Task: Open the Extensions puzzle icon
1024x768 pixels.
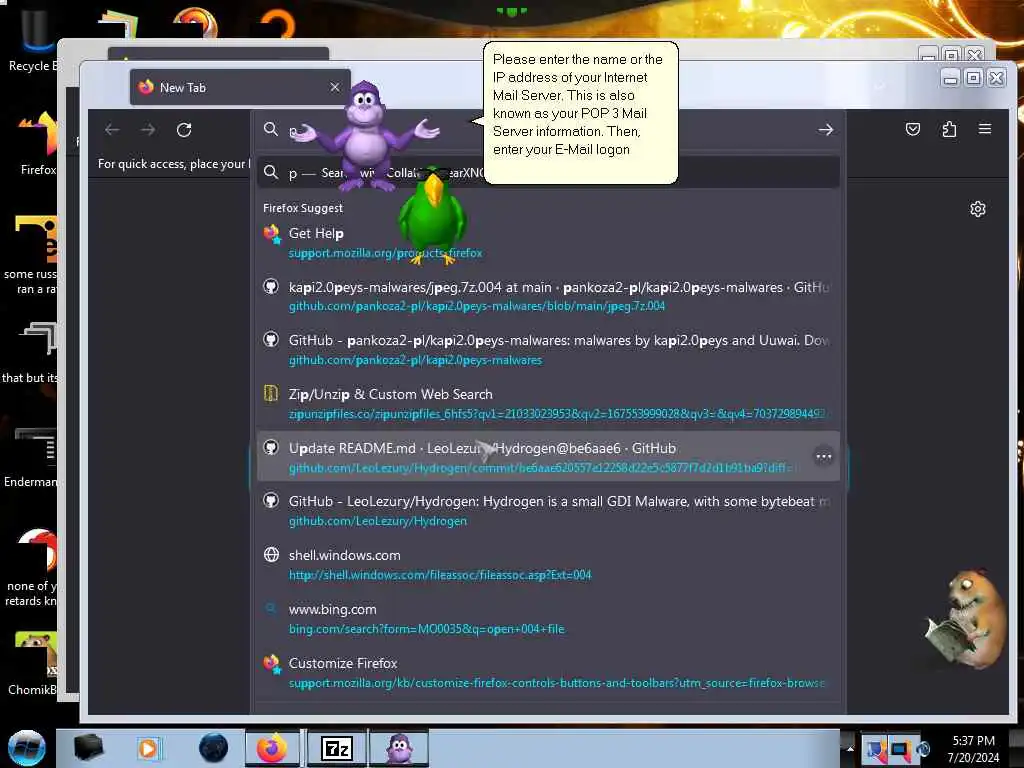Action: tap(949, 129)
